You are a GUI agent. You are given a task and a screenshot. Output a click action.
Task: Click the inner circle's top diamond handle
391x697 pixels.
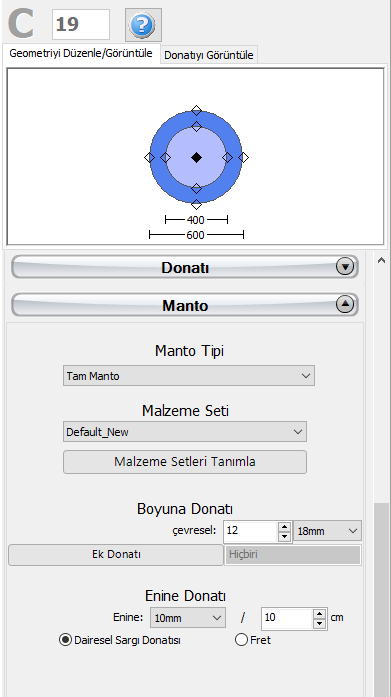[x=196, y=127]
